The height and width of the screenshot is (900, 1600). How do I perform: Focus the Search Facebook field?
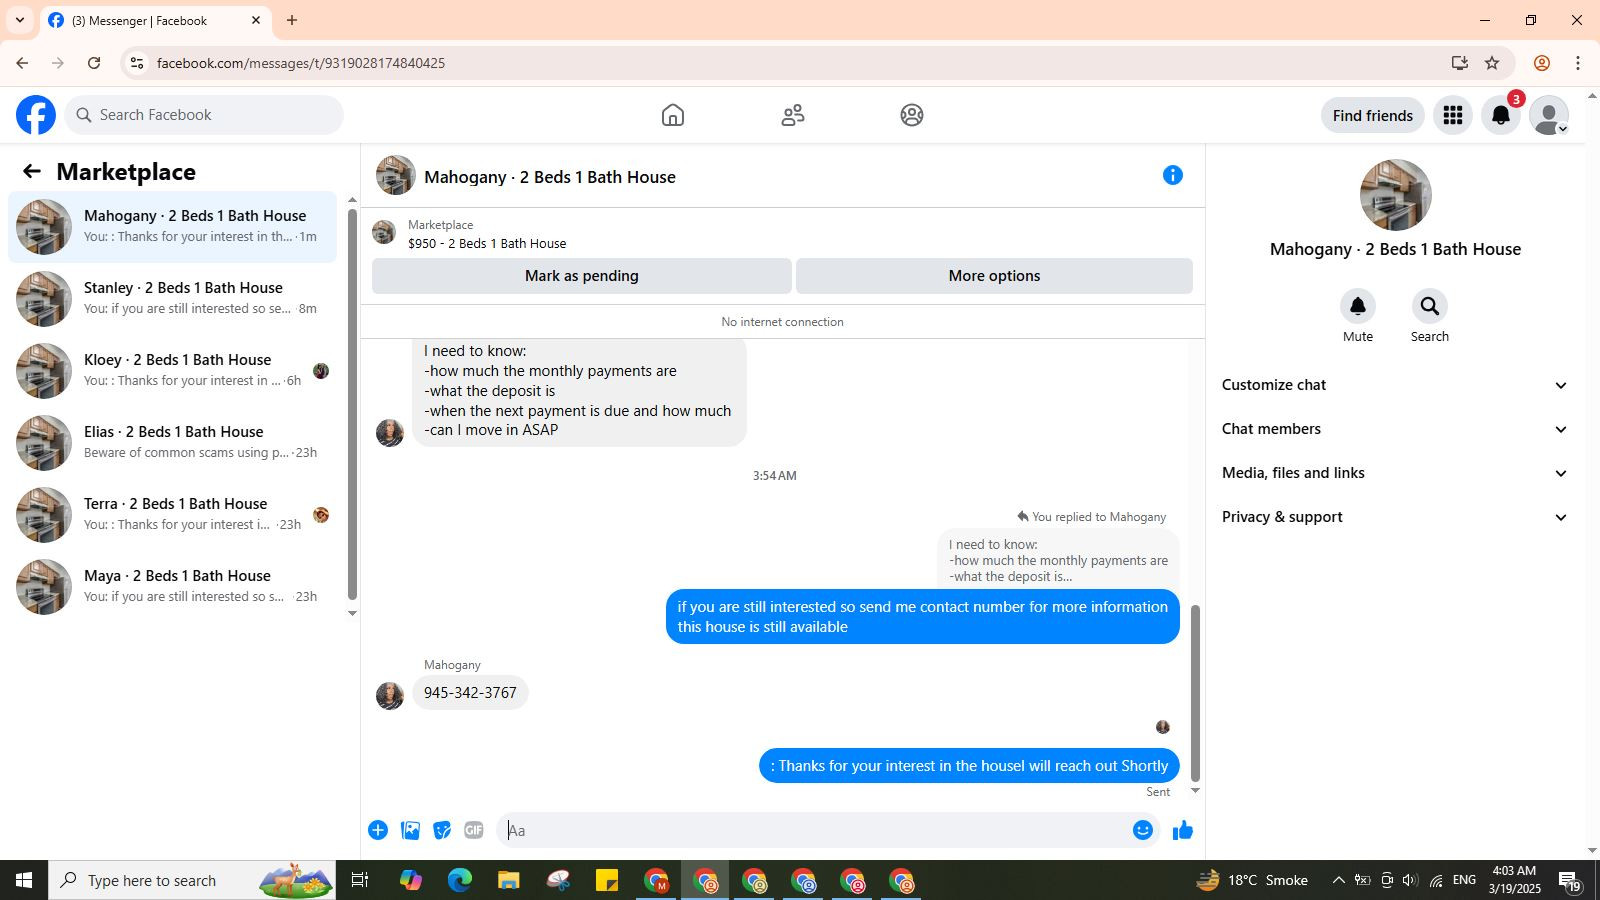(x=204, y=115)
